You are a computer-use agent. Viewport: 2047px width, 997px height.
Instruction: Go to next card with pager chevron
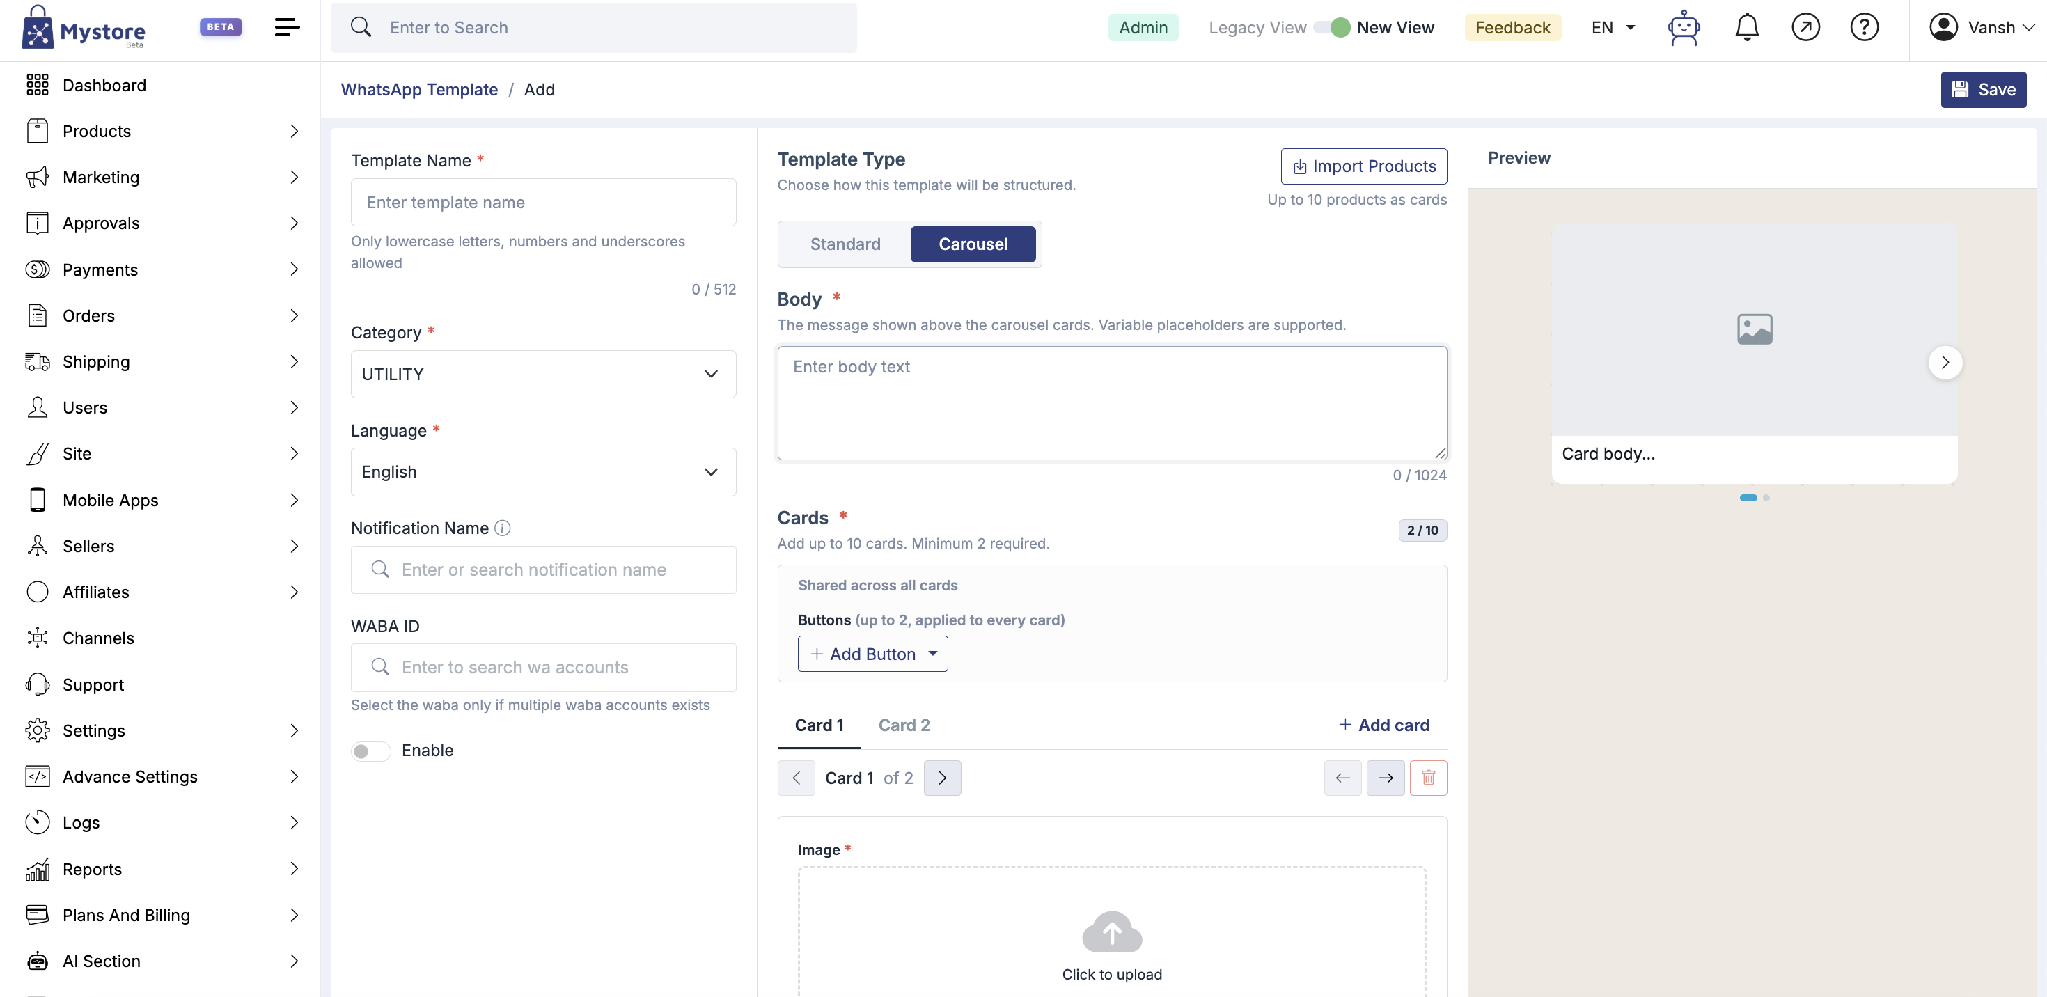tap(942, 778)
